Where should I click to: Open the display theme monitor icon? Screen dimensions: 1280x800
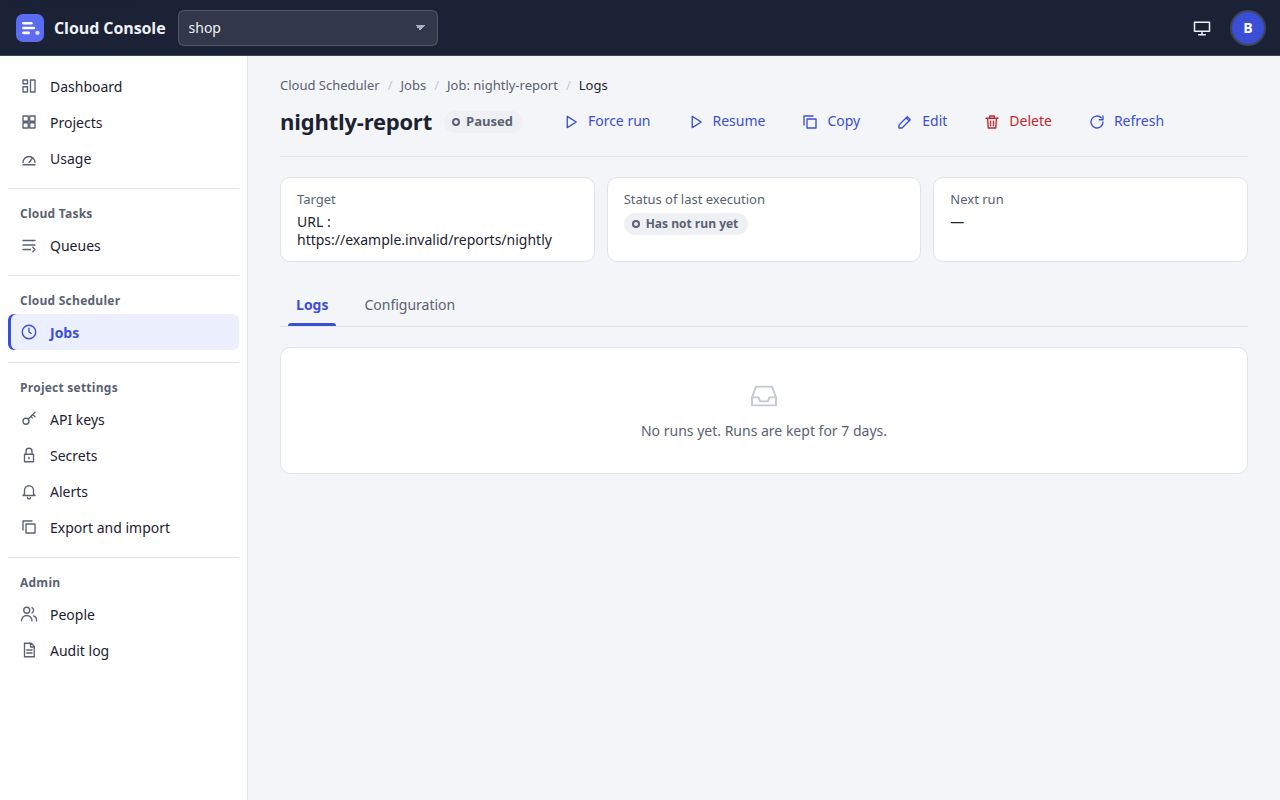click(1202, 28)
